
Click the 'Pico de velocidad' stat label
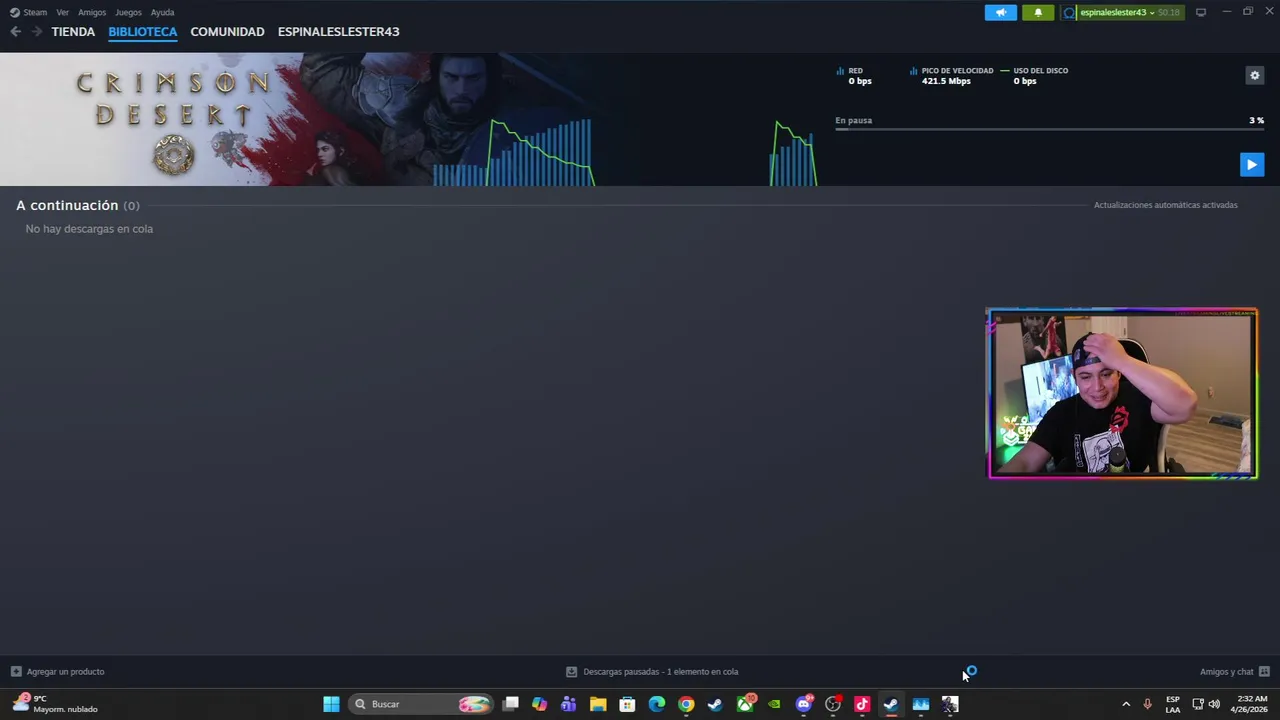click(x=957, y=71)
